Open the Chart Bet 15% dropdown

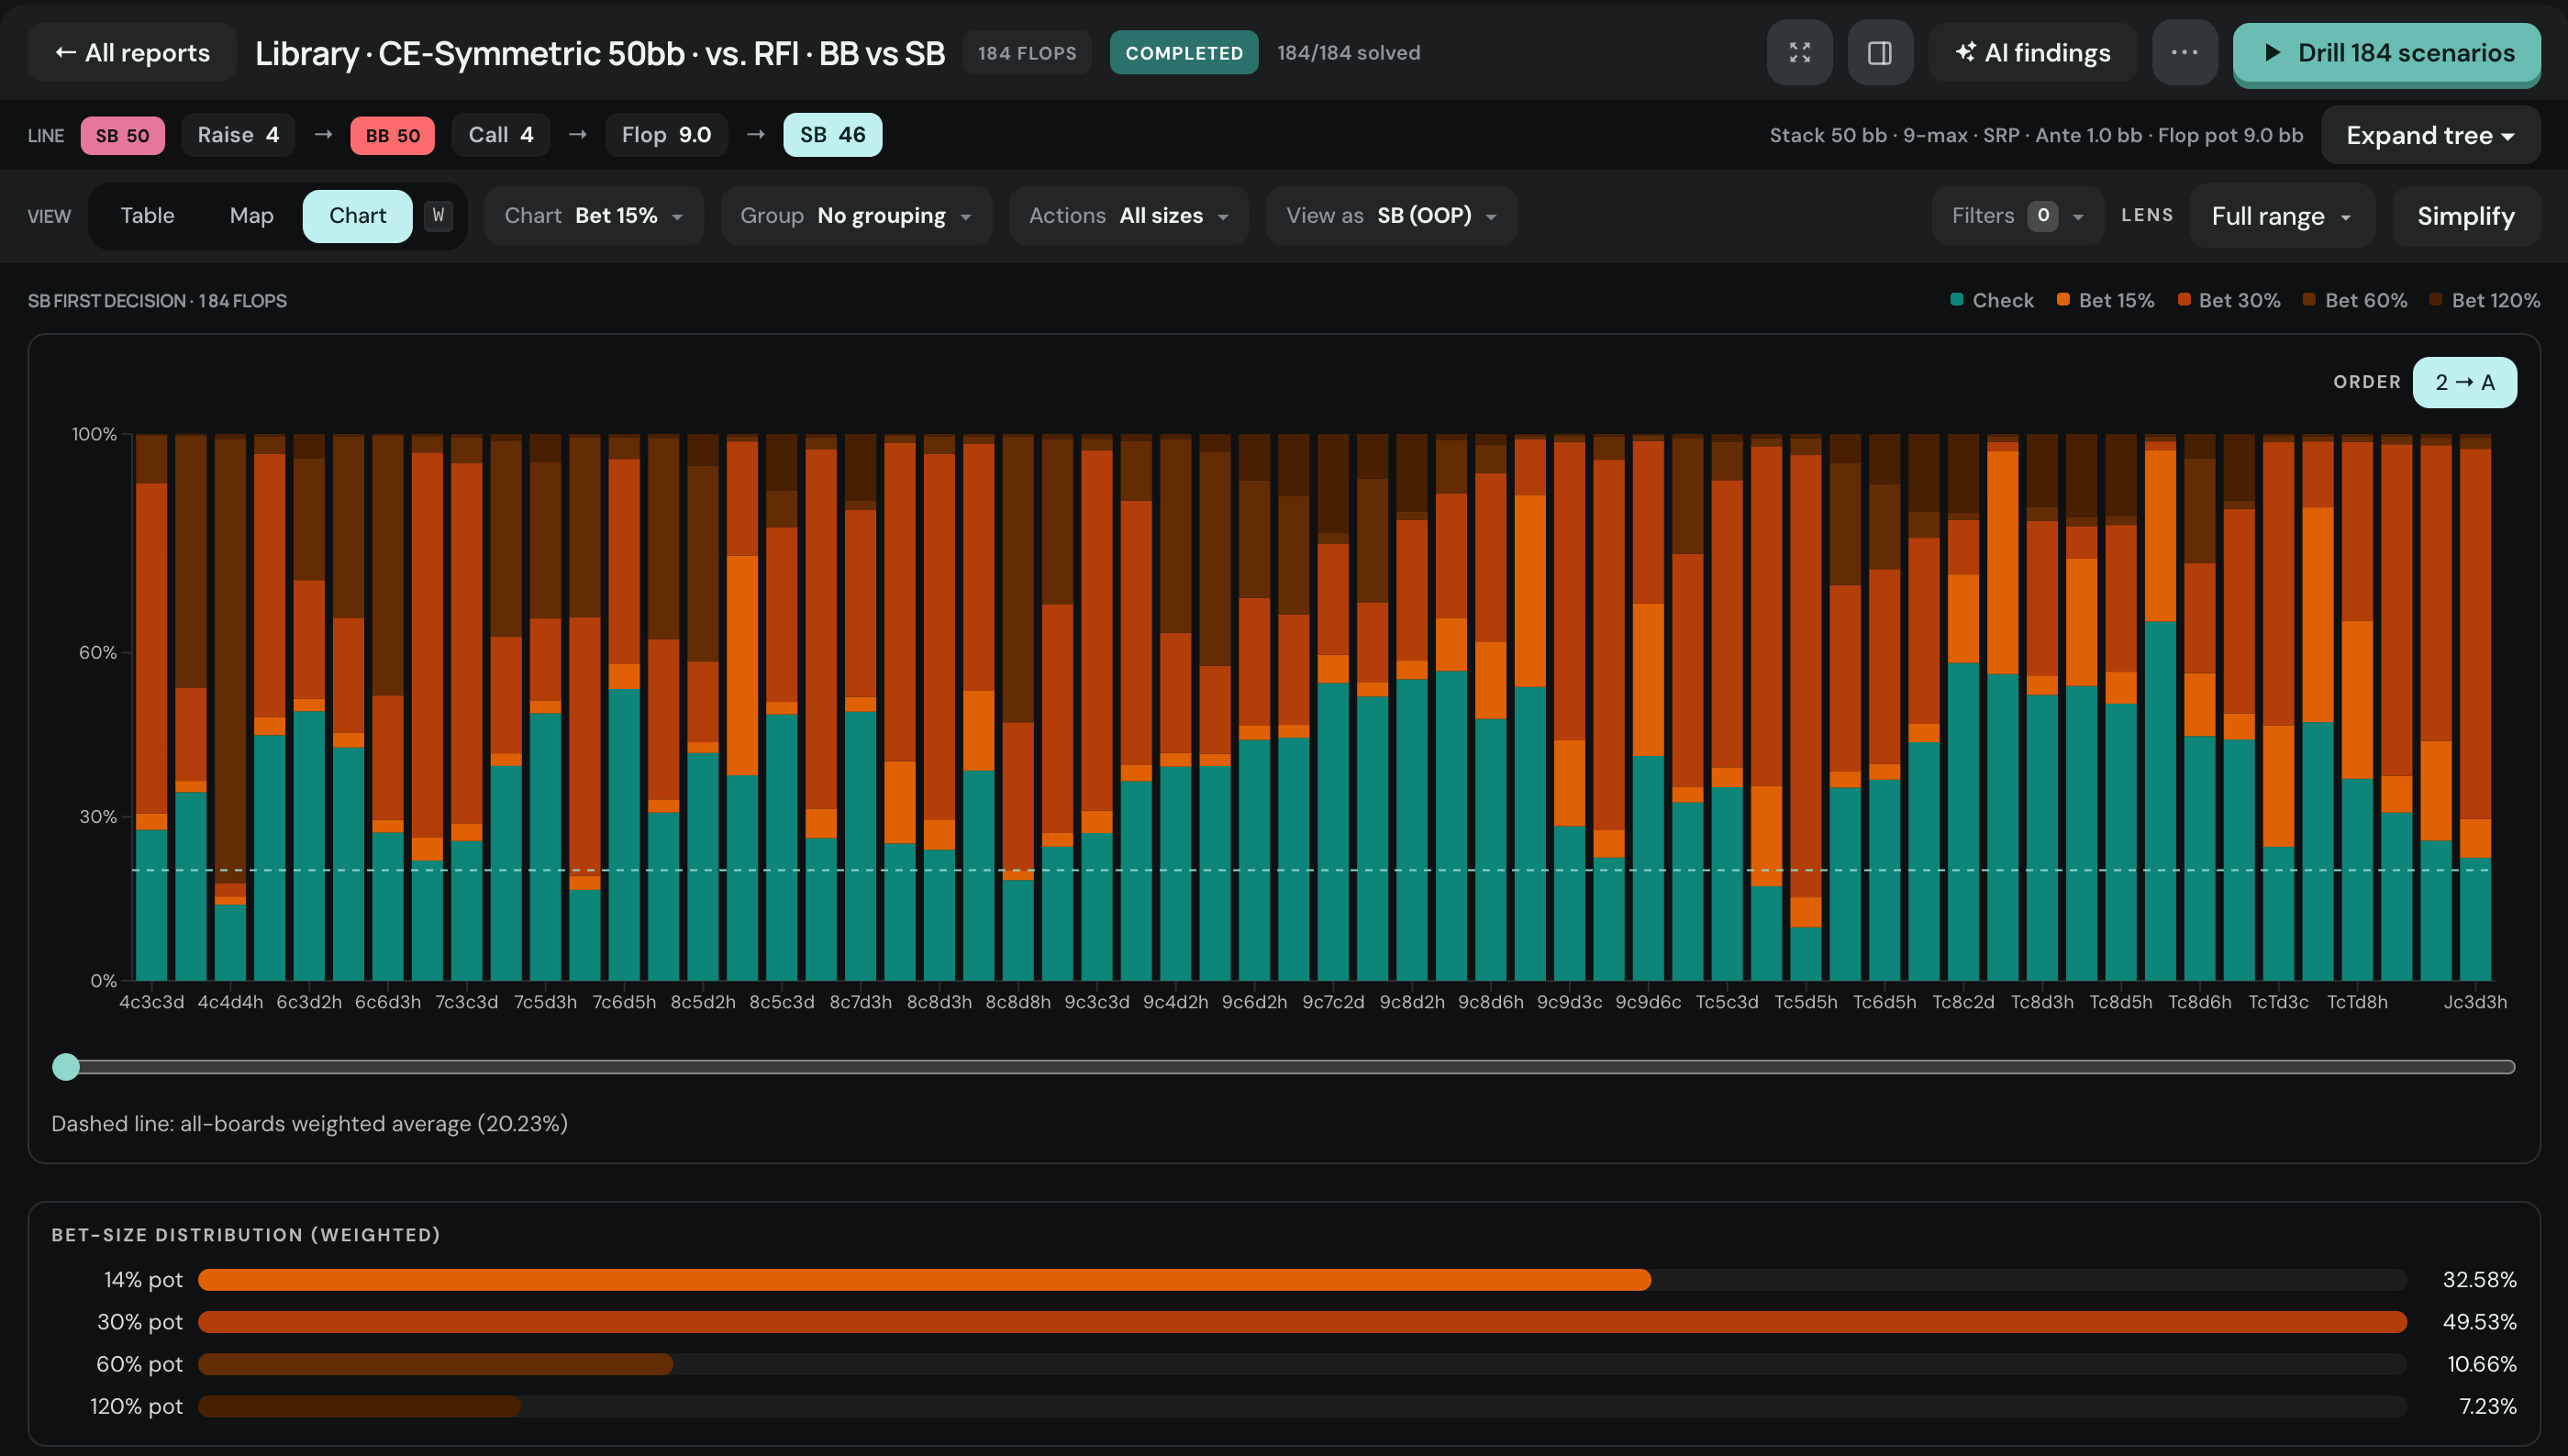pyautogui.click(x=594, y=216)
